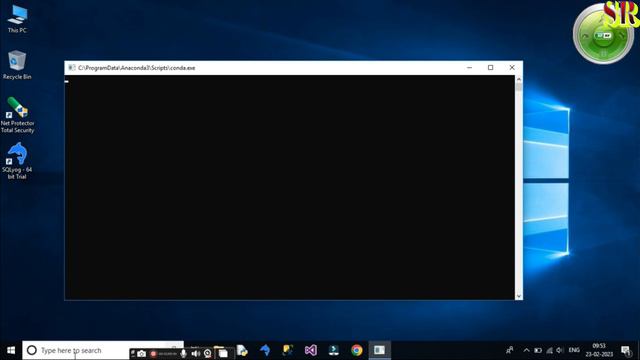Open the dark terminal-like taskbar icon
Viewport: 640px width, 360px height.
(333, 350)
